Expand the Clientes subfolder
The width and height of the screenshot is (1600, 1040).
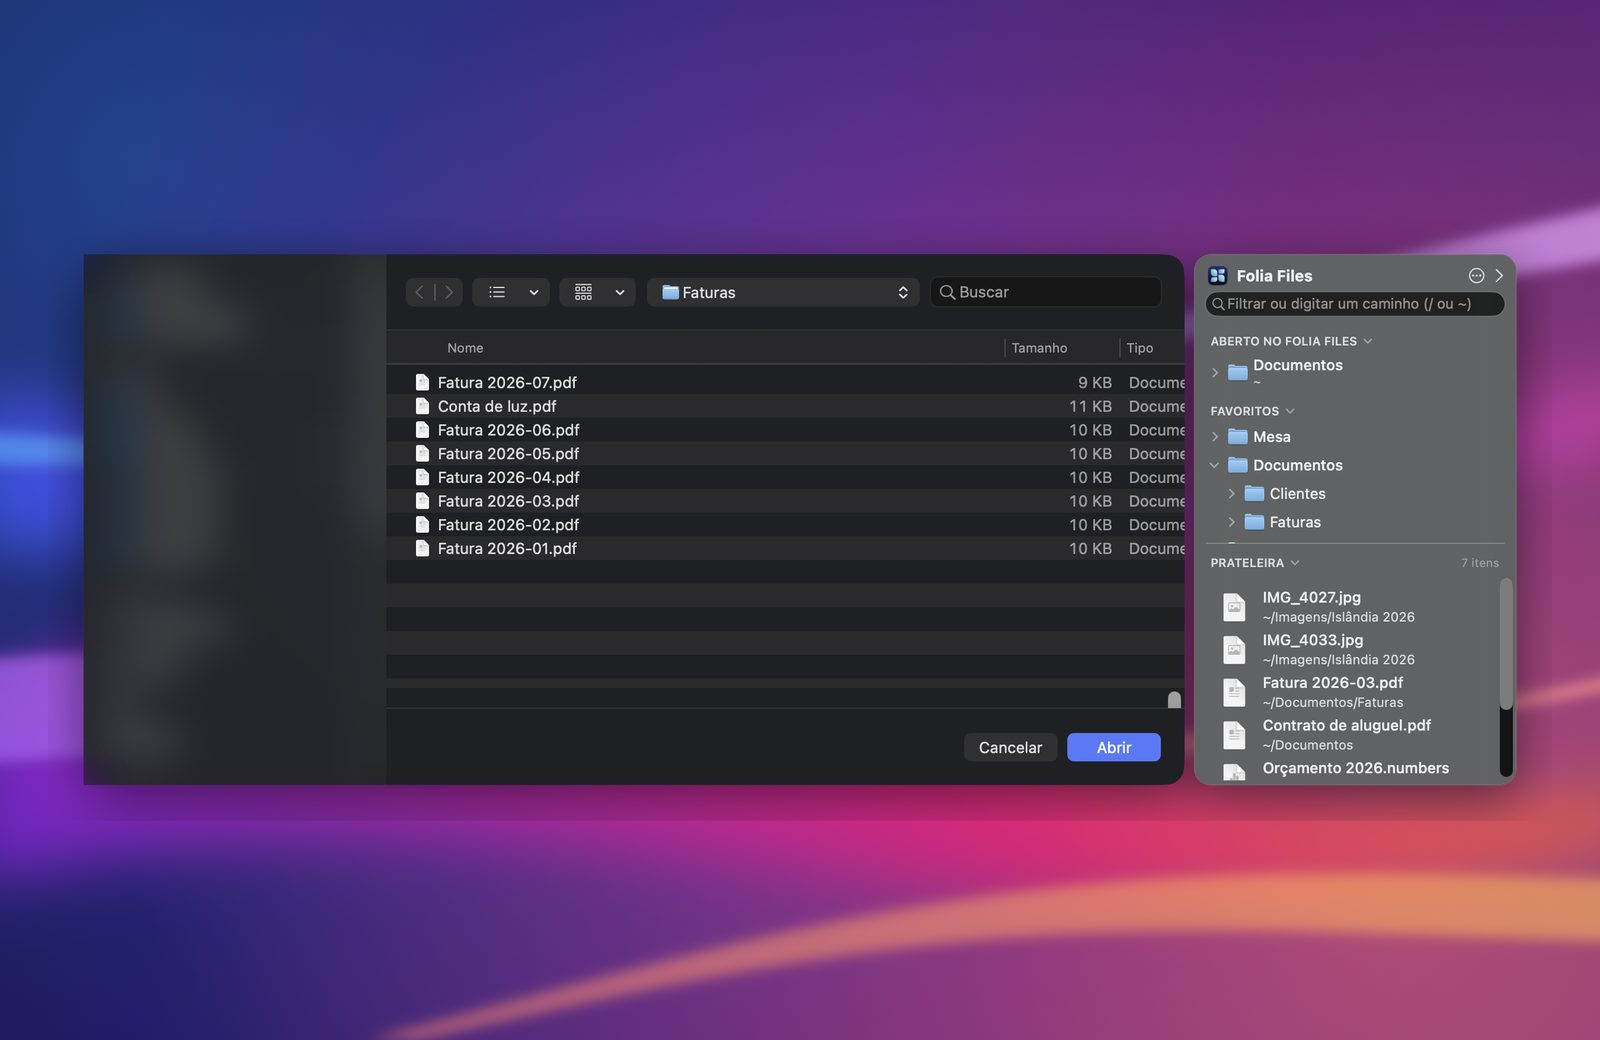click(1232, 494)
